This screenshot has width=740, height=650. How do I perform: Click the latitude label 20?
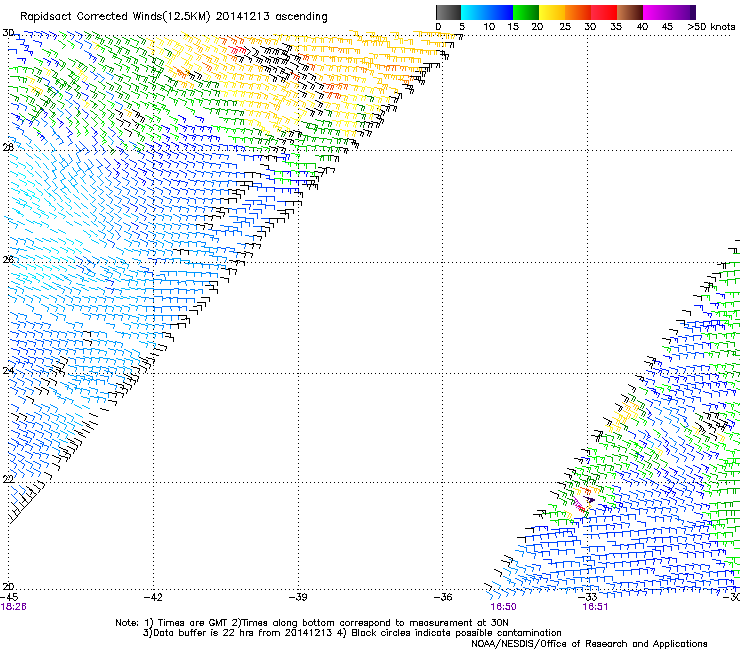pyautogui.click(x=8, y=586)
